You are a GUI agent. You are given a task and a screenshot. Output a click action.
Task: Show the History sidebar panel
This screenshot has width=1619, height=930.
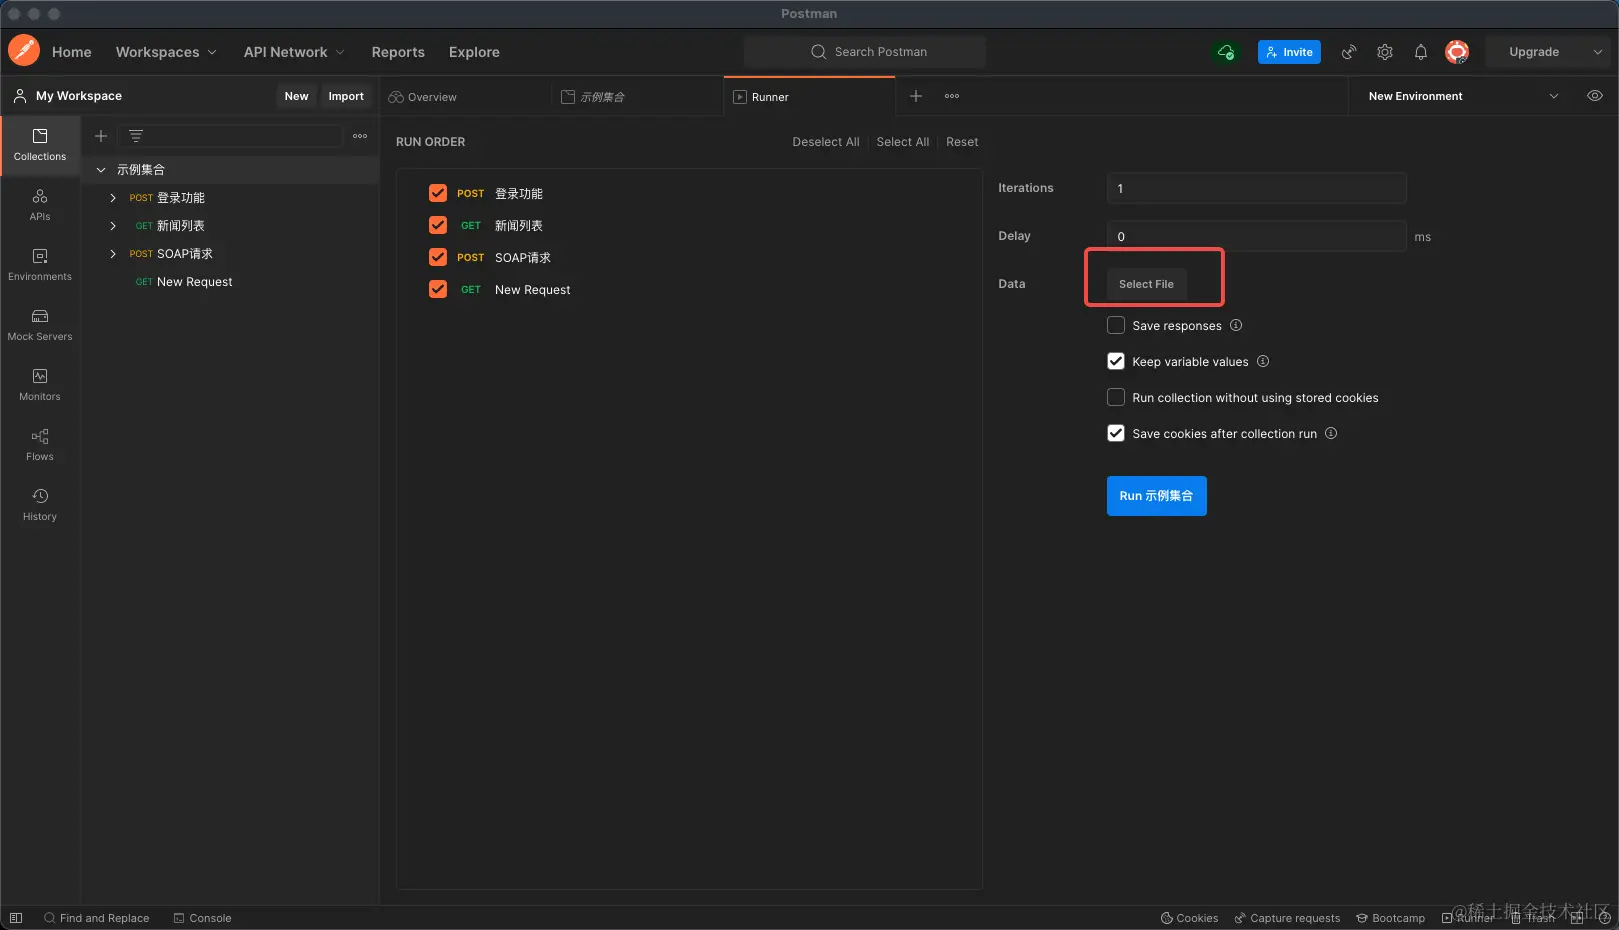point(40,505)
